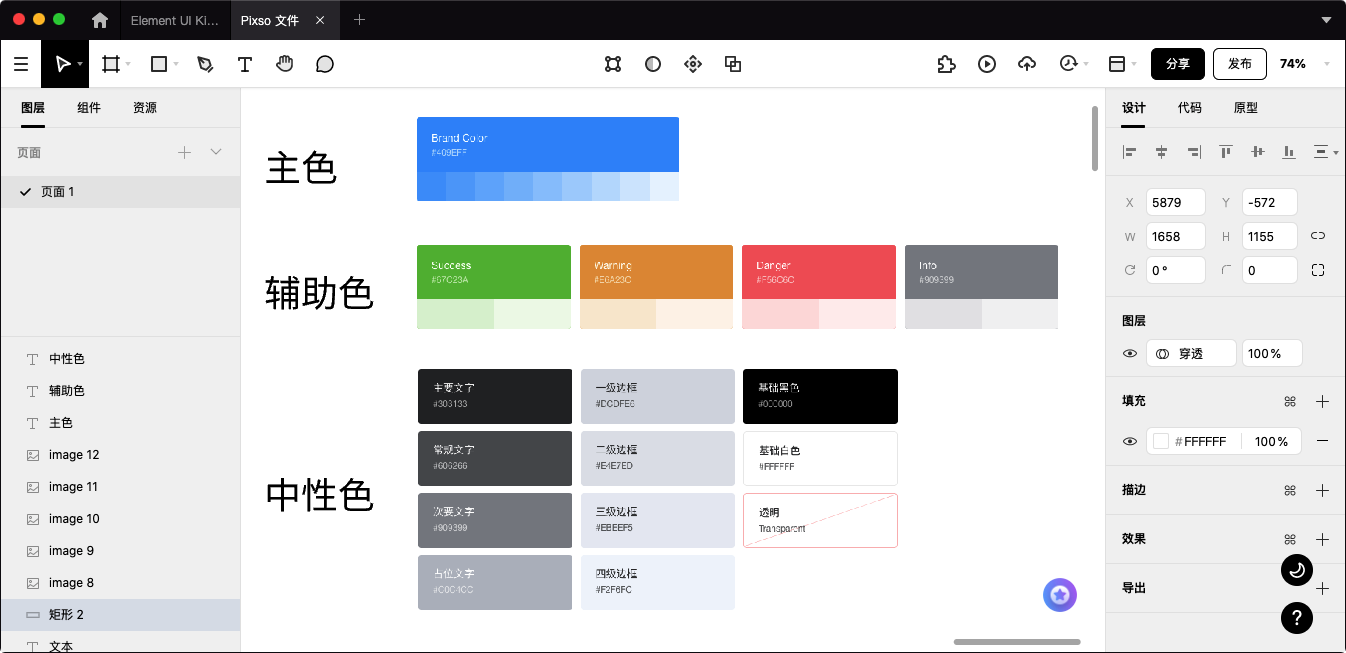Add a fill with plus button

(1322, 401)
